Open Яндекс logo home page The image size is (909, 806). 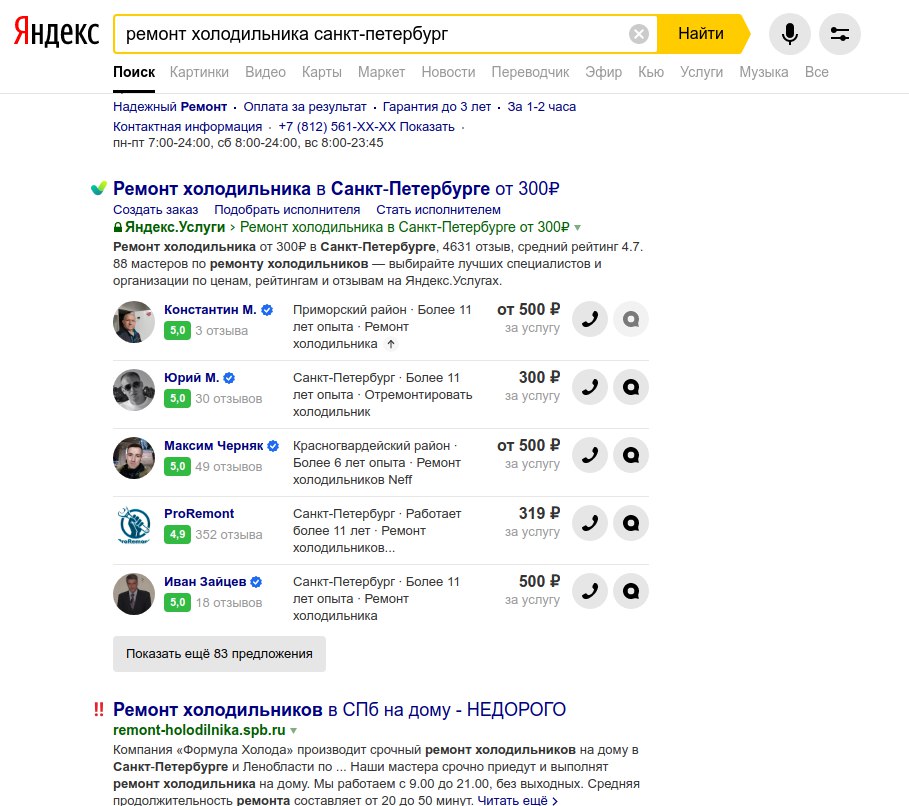click(x=56, y=33)
